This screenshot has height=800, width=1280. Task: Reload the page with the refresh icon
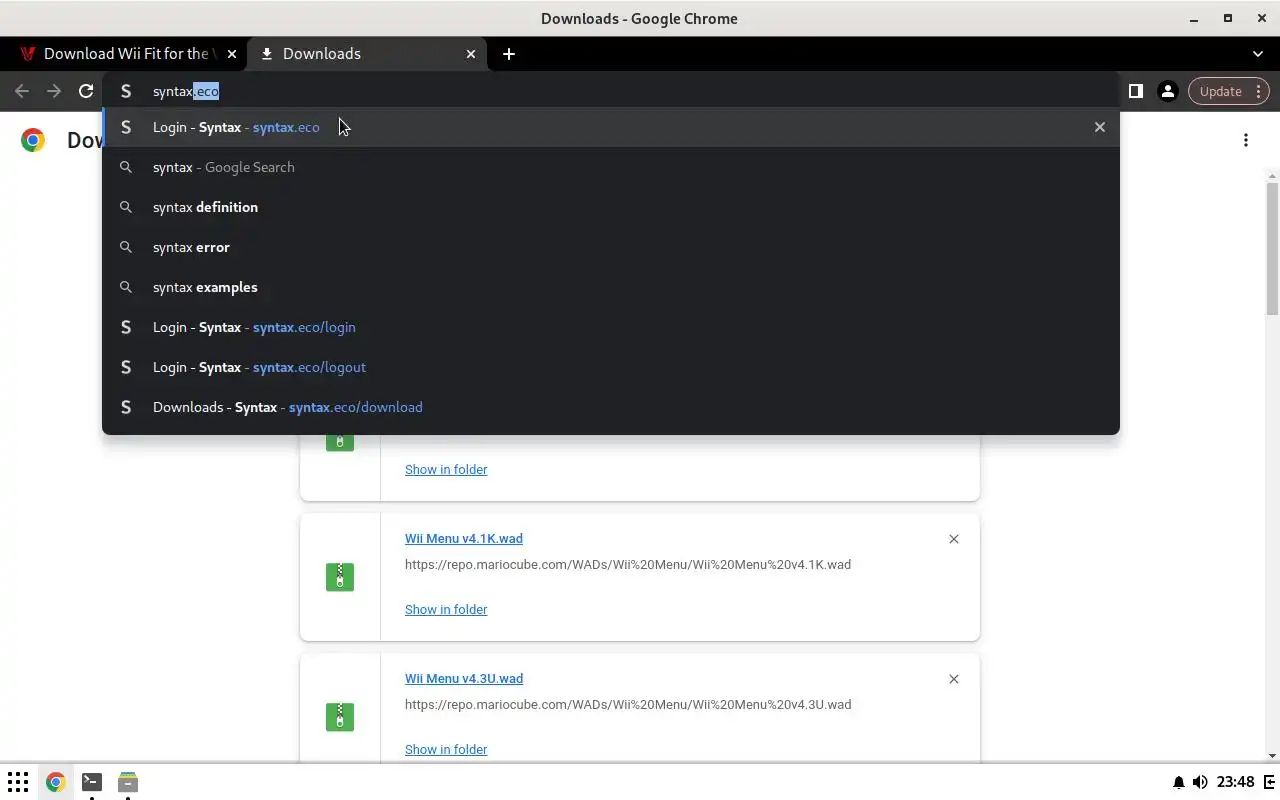point(86,91)
